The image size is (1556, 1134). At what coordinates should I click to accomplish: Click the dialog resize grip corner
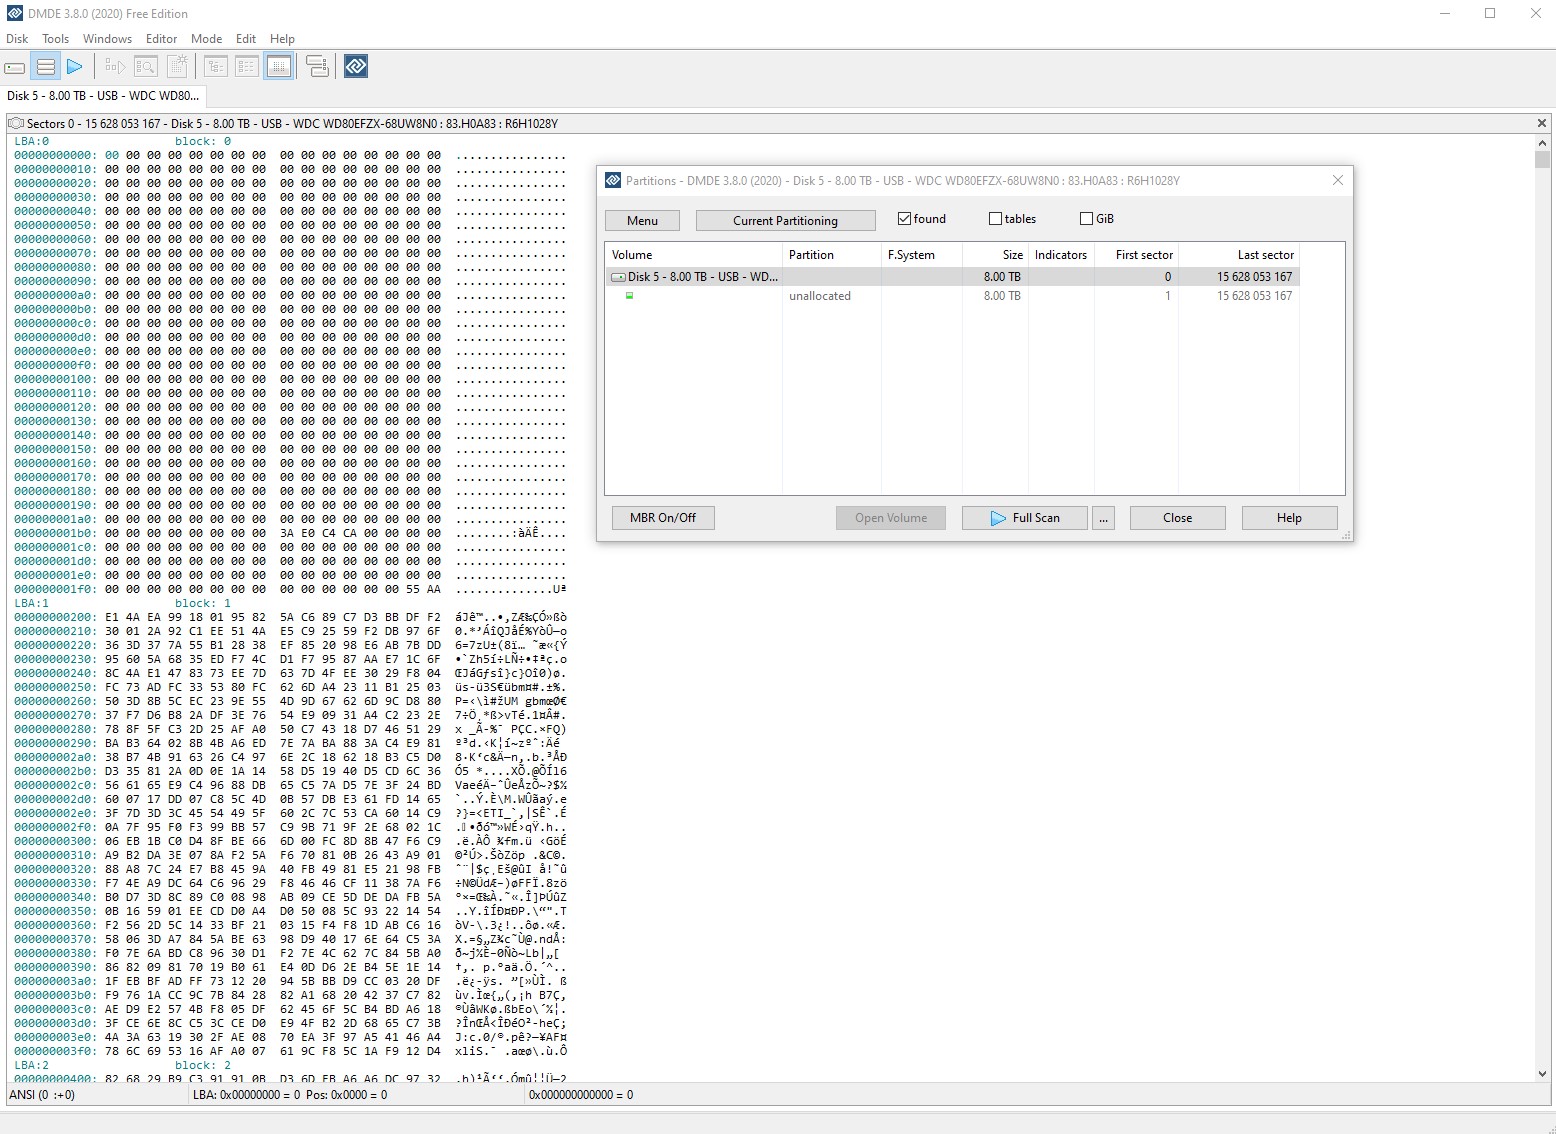(x=1346, y=535)
